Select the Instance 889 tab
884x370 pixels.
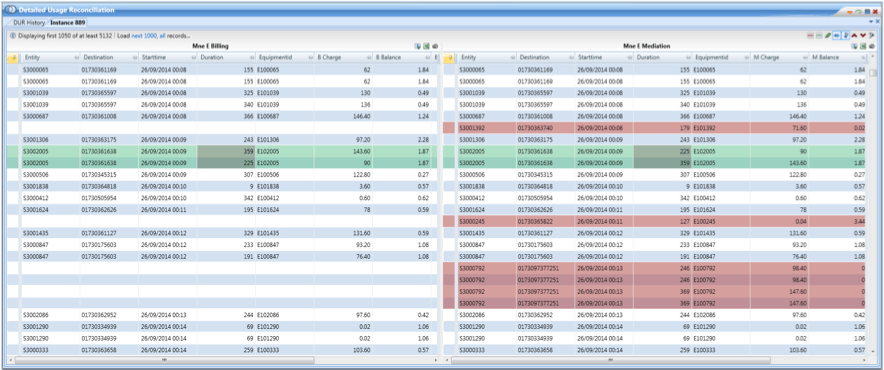click(x=67, y=23)
